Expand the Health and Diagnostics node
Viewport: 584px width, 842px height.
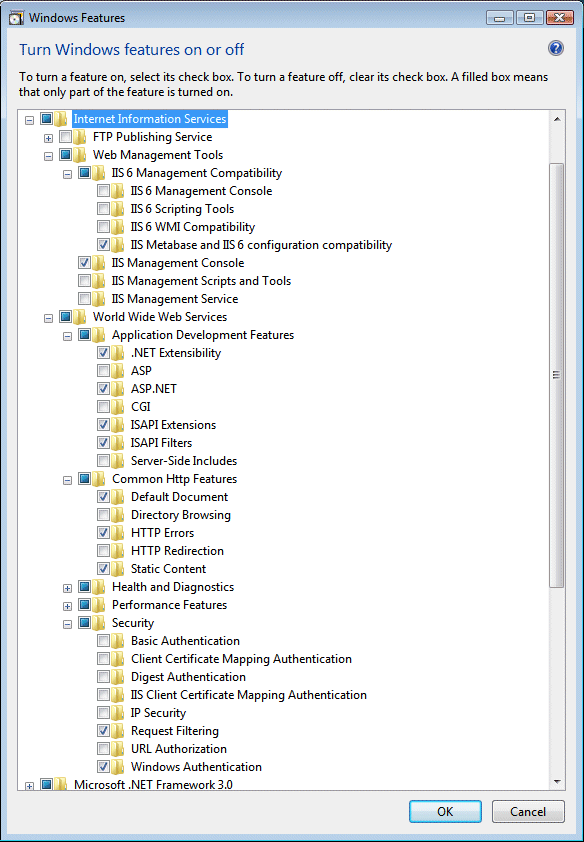(67, 588)
